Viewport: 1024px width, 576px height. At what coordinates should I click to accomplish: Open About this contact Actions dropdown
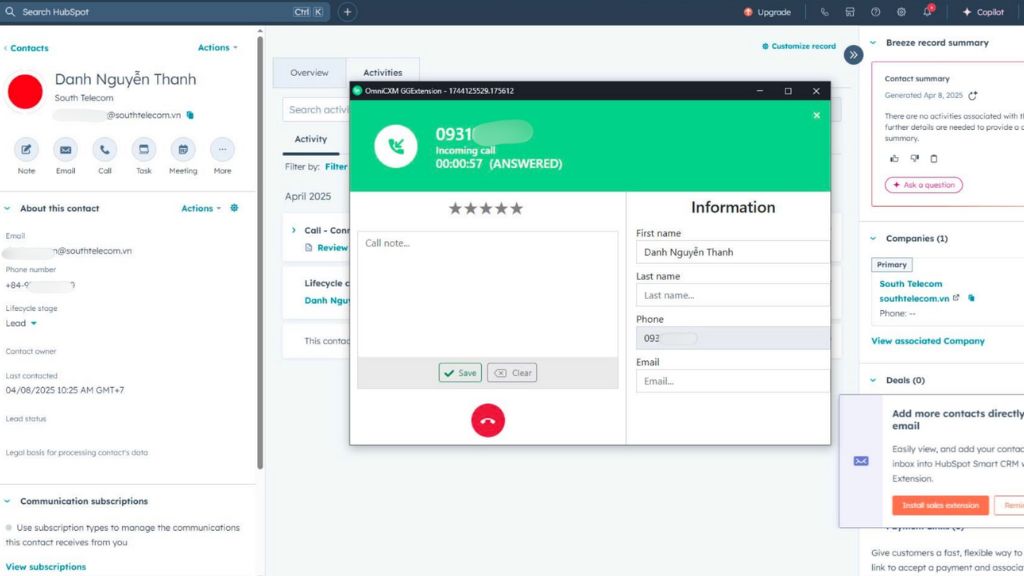(x=201, y=208)
